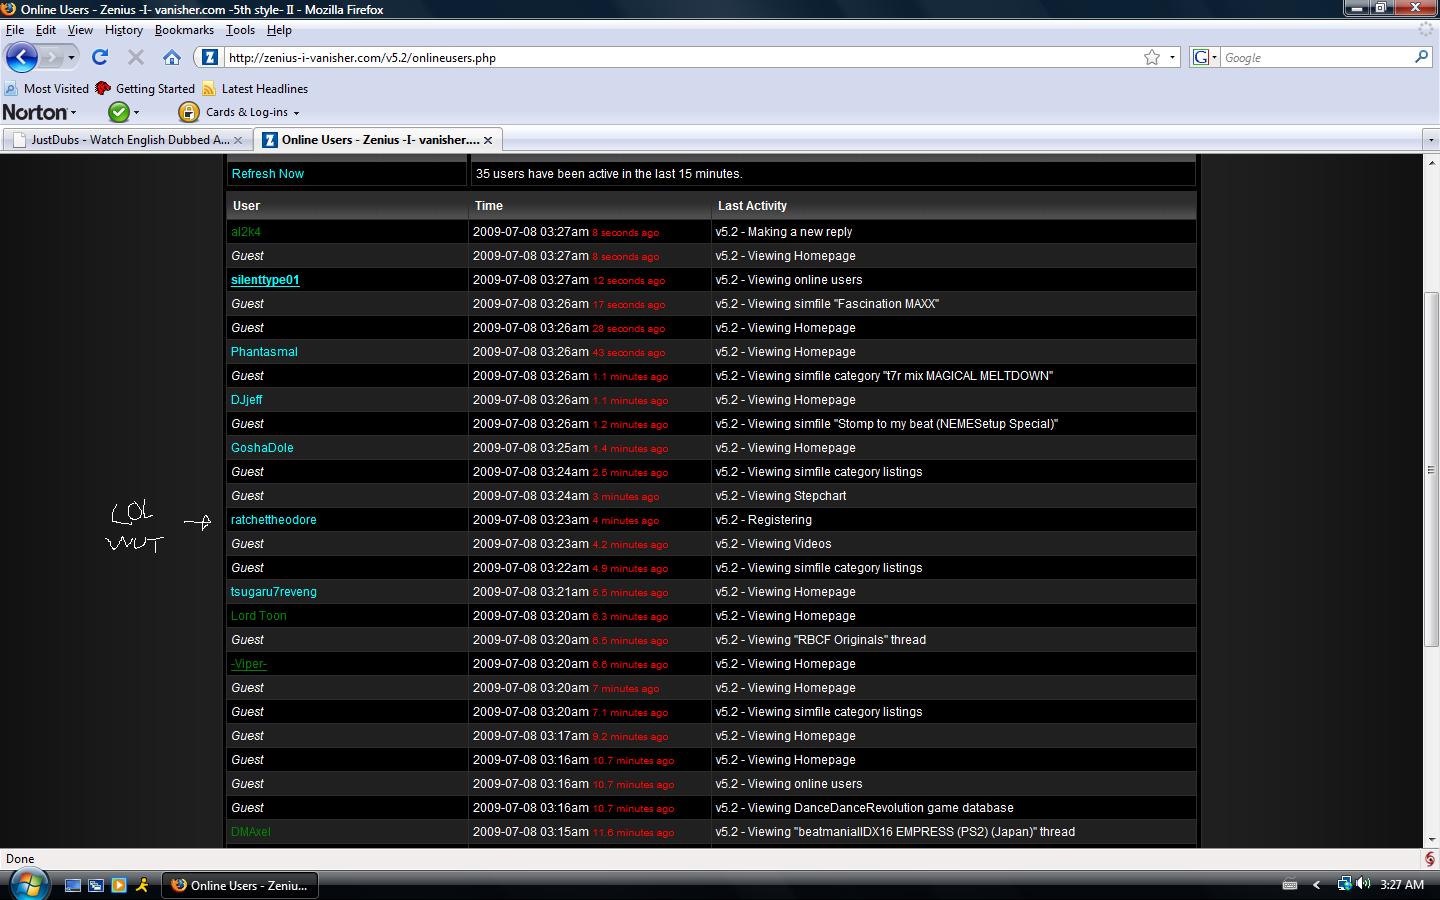
Task: Open the Help menu
Action: click(x=279, y=30)
